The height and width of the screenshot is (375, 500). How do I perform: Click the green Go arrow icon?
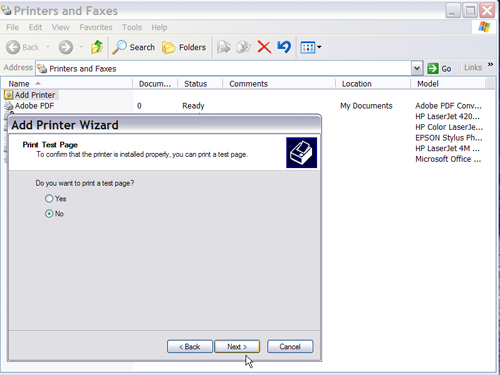pyautogui.click(x=433, y=68)
